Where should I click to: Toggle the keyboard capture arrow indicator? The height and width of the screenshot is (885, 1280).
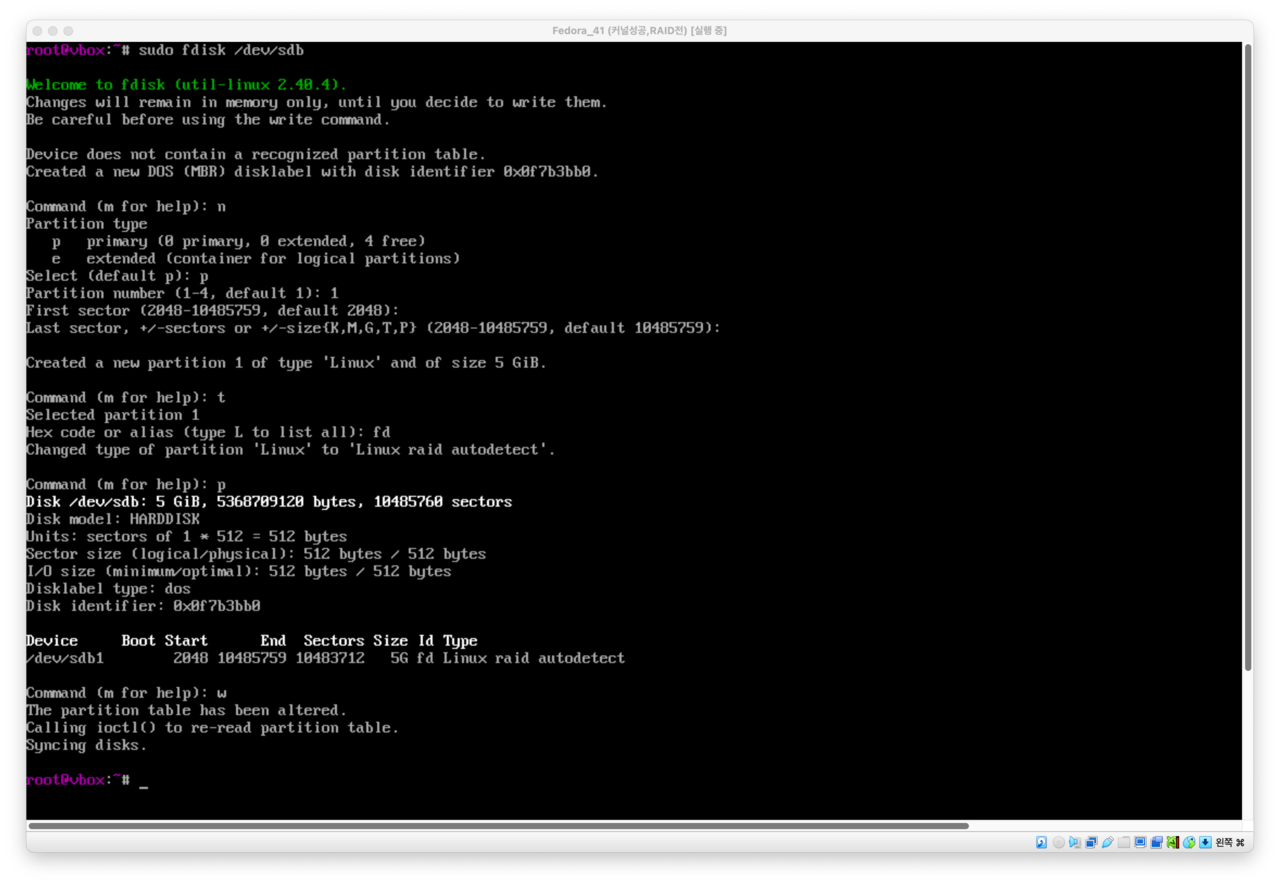[1205, 842]
